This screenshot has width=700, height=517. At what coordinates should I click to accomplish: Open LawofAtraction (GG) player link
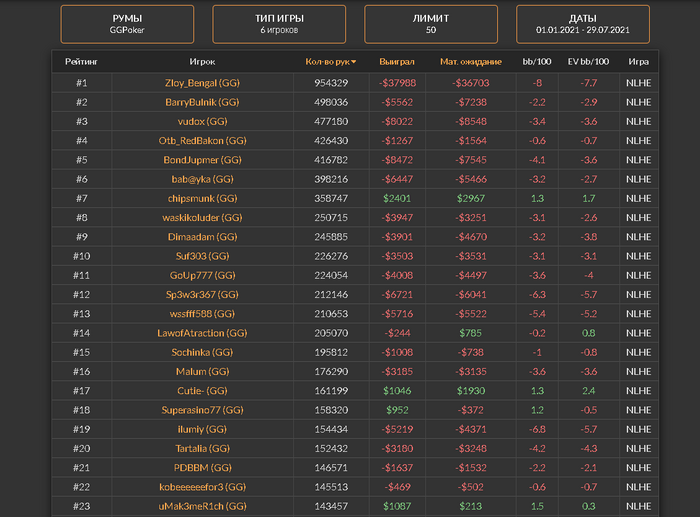point(202,333)
